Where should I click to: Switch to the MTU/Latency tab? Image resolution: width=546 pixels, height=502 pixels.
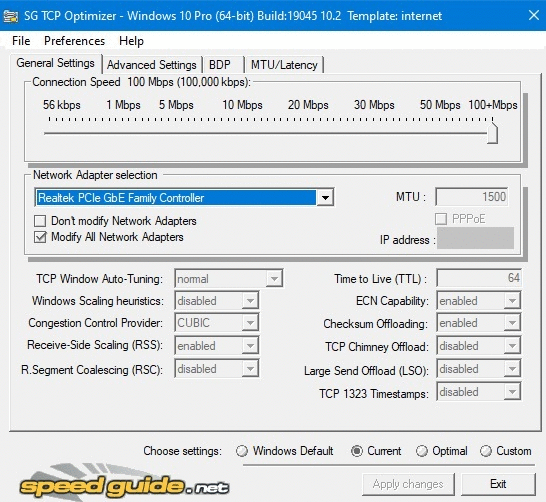(x=284, y=65)
